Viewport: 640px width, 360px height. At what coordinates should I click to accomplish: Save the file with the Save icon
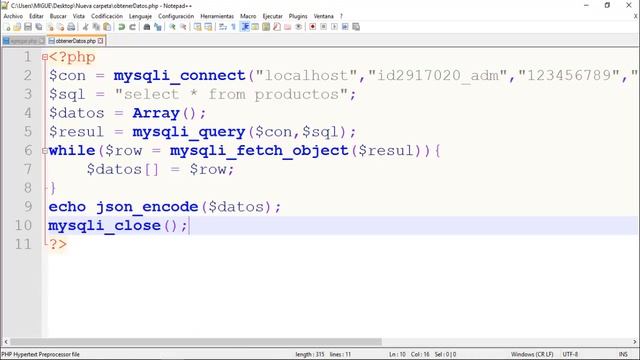[28, 27]
